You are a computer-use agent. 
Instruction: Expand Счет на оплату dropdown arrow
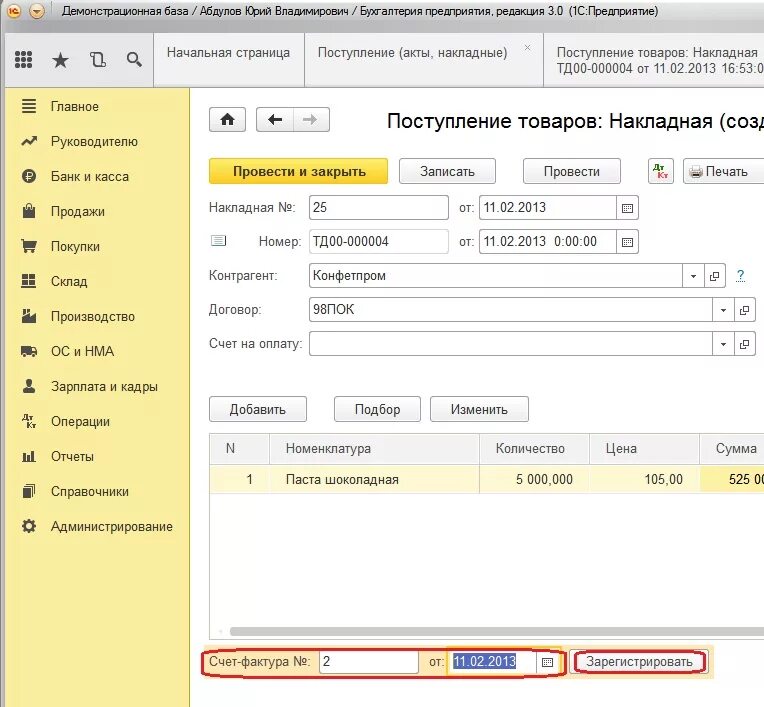click(723, 344)
